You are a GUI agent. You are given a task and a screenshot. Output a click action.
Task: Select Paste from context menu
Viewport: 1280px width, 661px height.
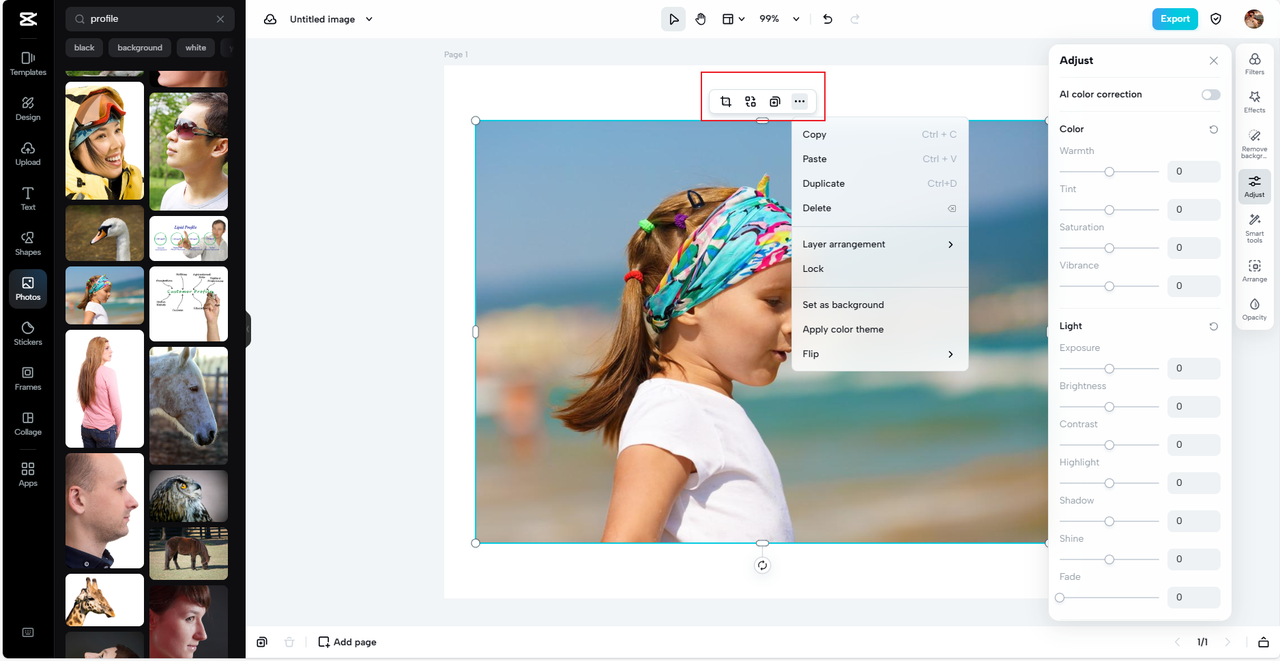tap(878, 159)
